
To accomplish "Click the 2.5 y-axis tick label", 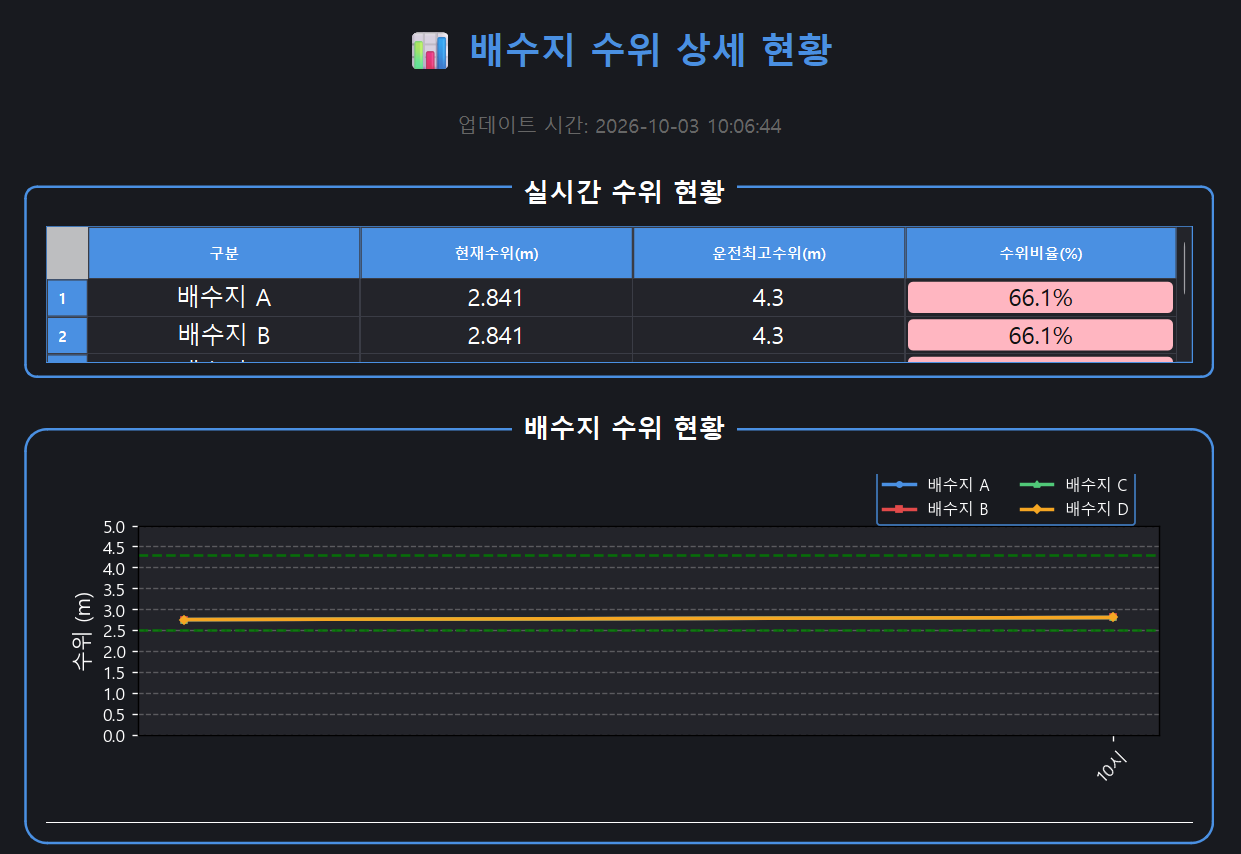I will (116, 631).
